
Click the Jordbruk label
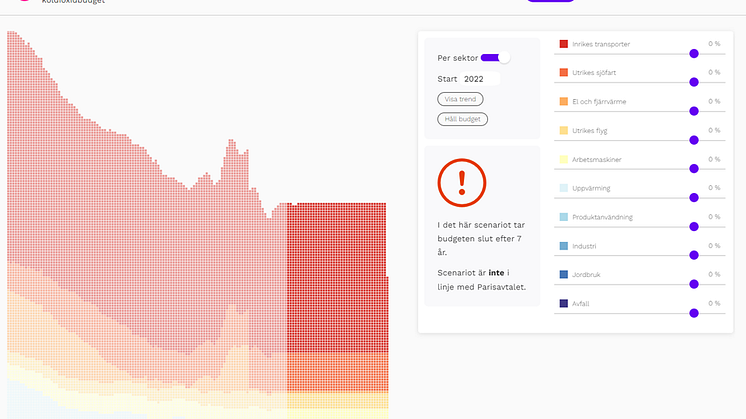point(586,275)
